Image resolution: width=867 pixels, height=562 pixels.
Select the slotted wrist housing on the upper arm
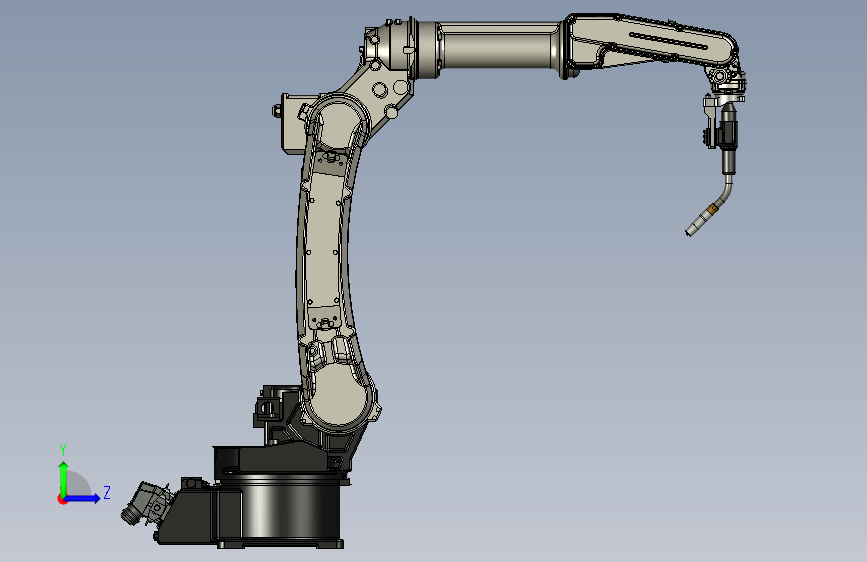coord(652,41)
